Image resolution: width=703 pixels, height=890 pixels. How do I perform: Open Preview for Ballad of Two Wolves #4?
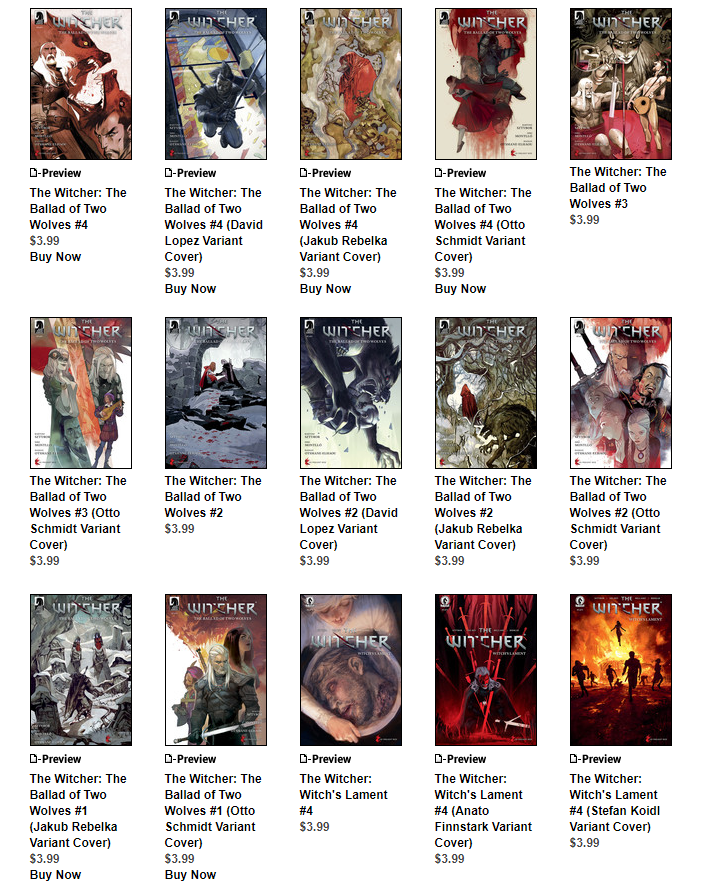(55, 173)
